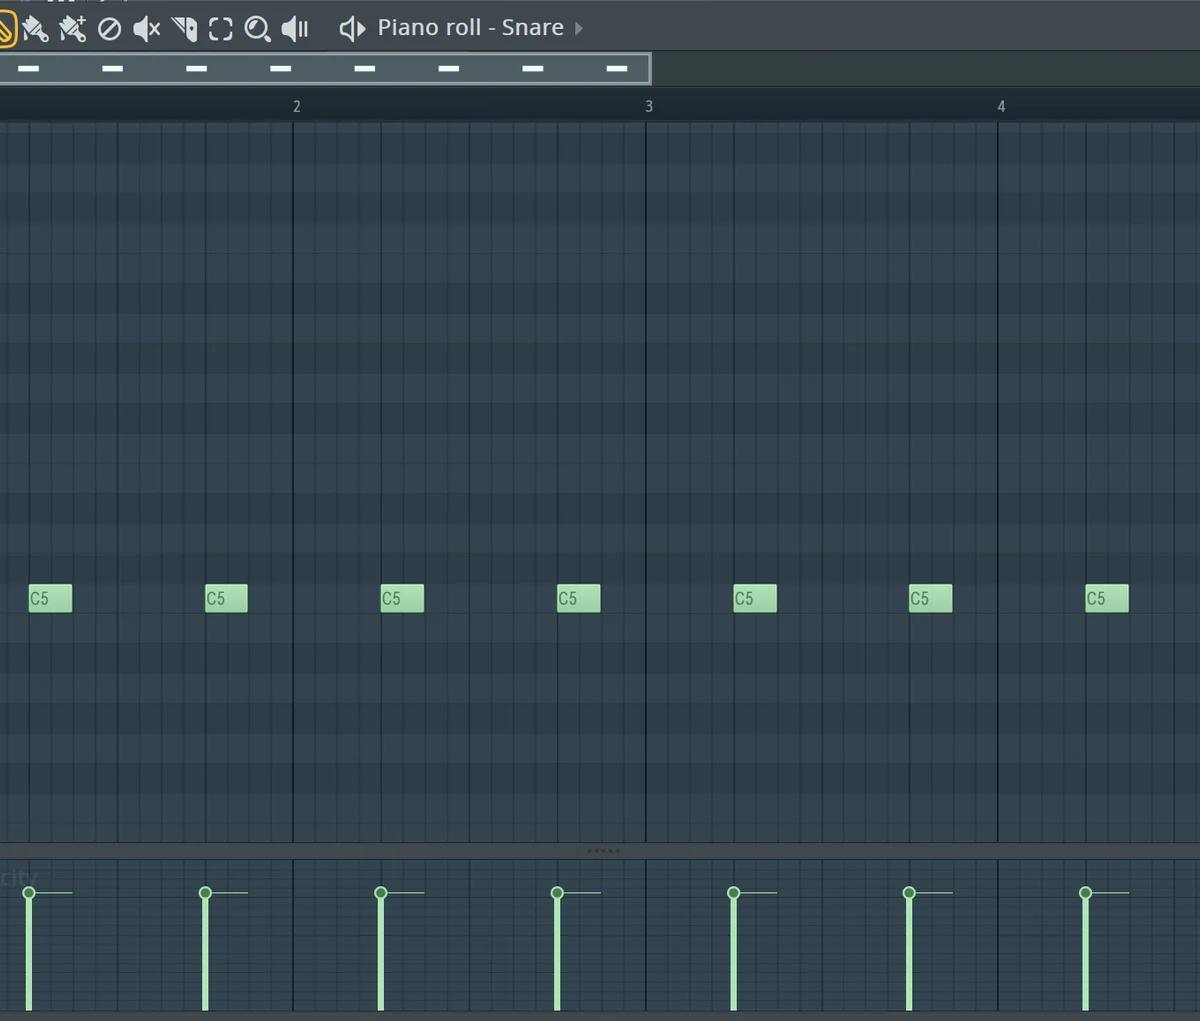Click the speaker icon beside Piano roll title
This screenshot has height=1021, width=1200.
point(352,28)
